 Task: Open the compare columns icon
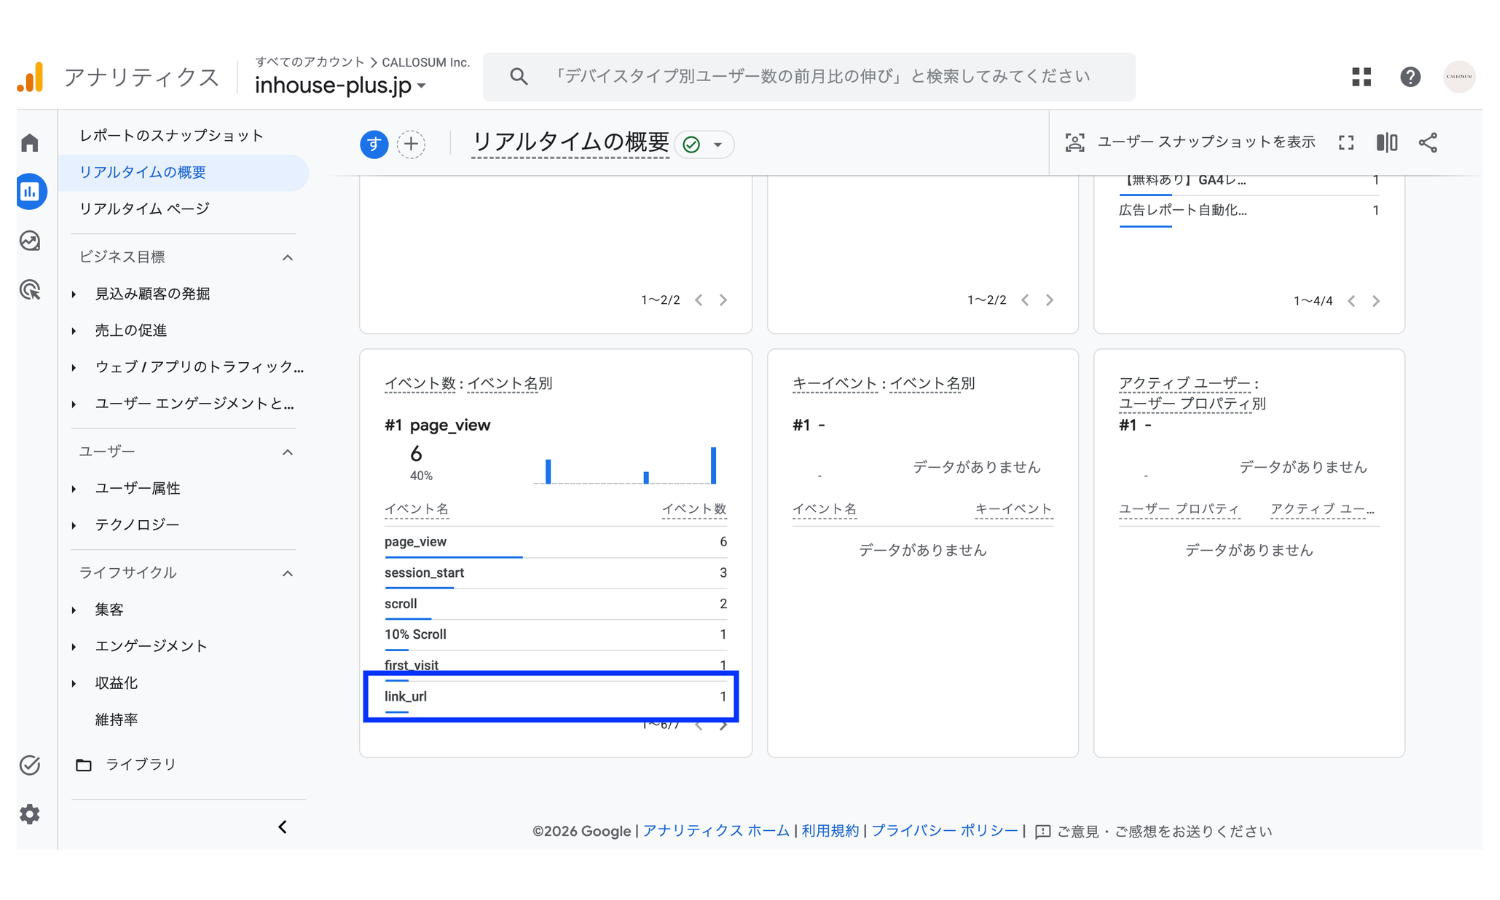[x=1387, y=143]
